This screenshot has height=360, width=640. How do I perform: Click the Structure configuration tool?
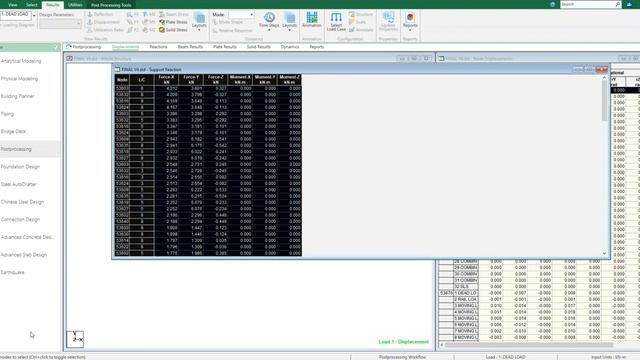(x=361, y=14)
